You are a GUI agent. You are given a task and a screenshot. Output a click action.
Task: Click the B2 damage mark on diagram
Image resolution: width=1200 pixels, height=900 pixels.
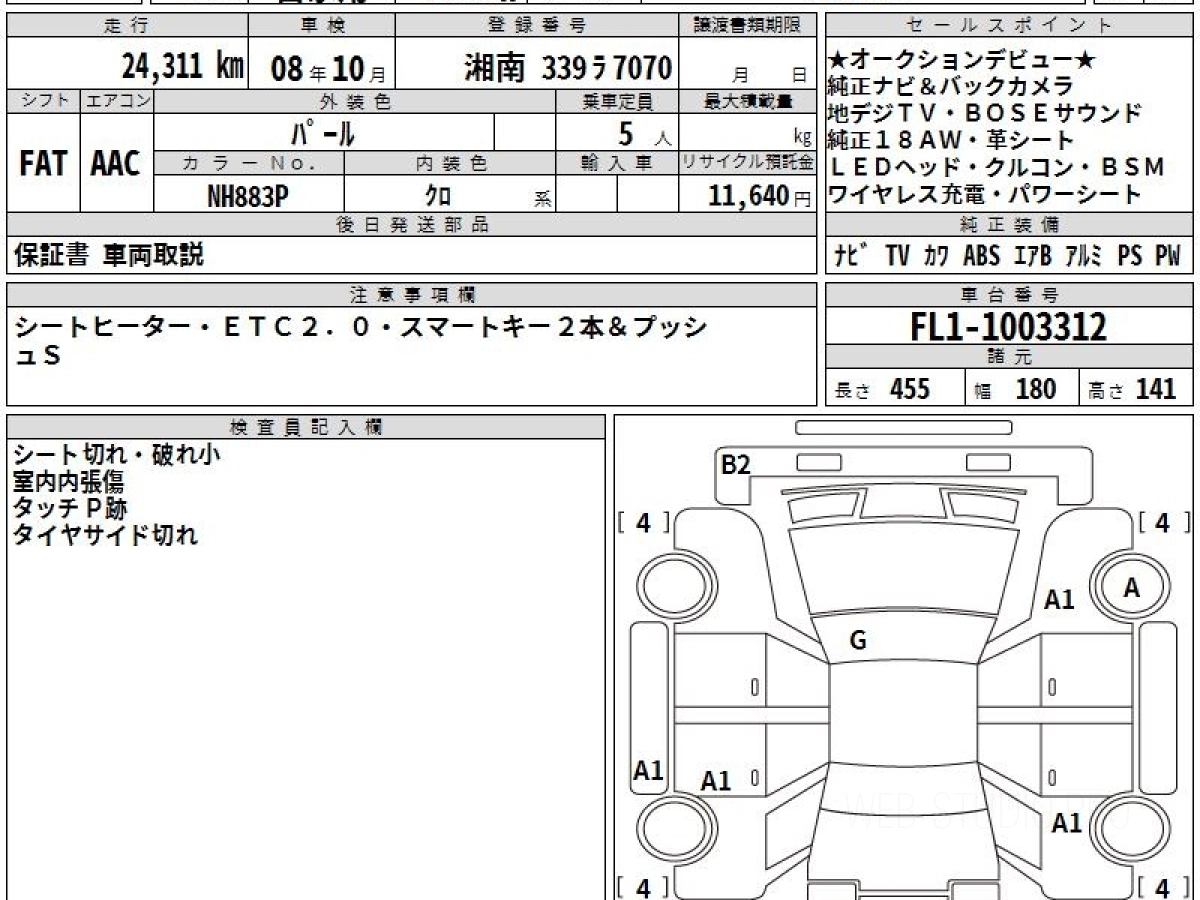tap(736, 464)
